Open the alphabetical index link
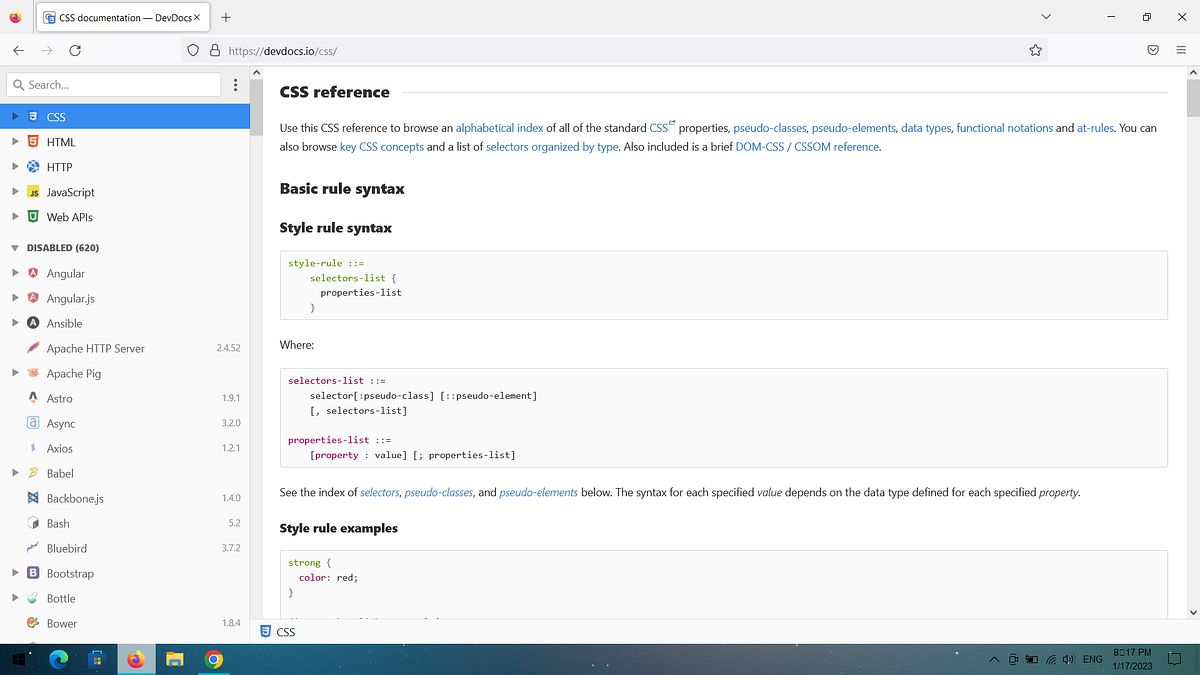 (x=500, y=128)
